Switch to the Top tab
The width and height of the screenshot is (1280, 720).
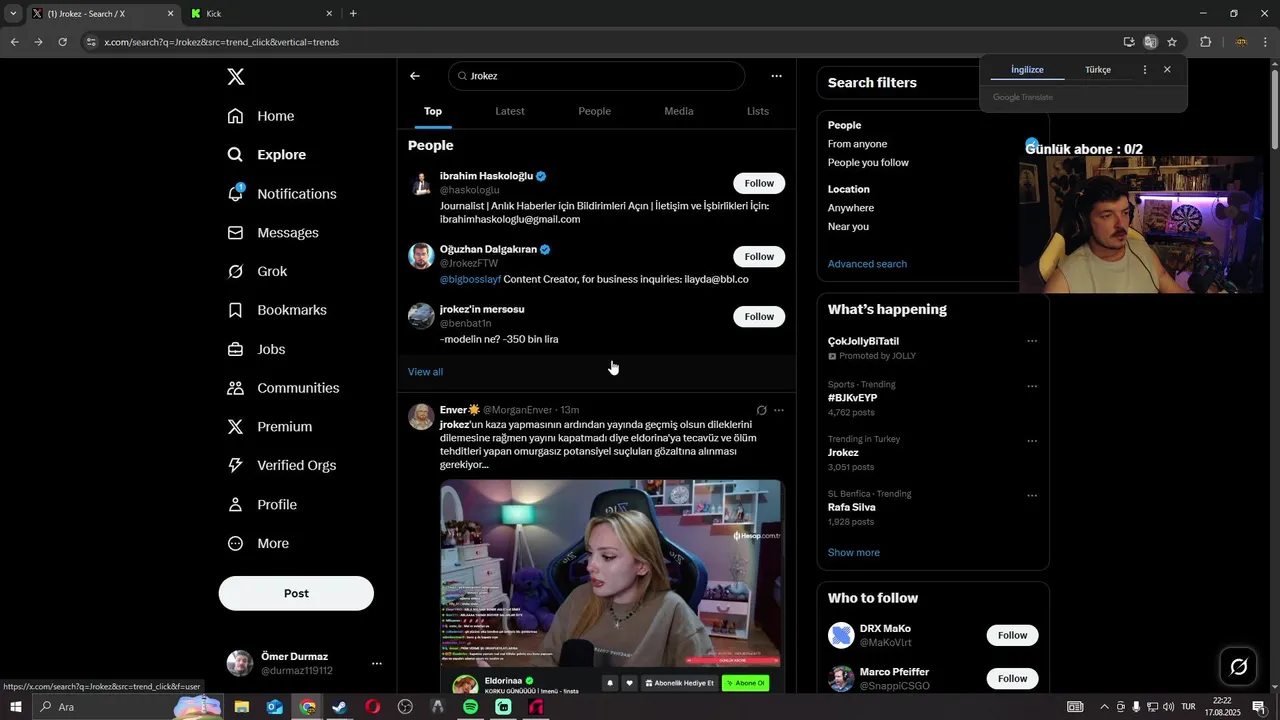click(433, 111)
